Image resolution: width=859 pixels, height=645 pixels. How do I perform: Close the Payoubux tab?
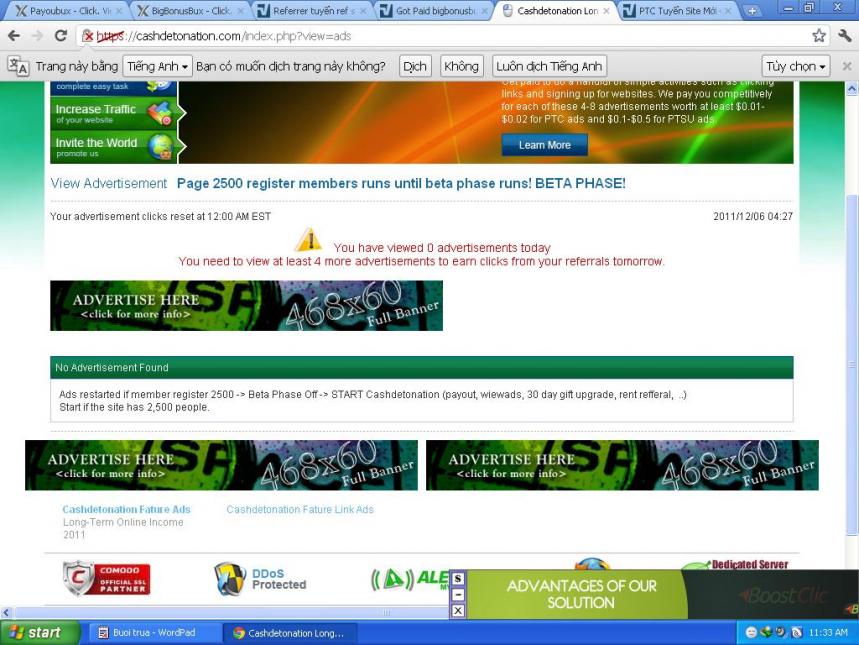pyautogui.click(x=118, y=10)
